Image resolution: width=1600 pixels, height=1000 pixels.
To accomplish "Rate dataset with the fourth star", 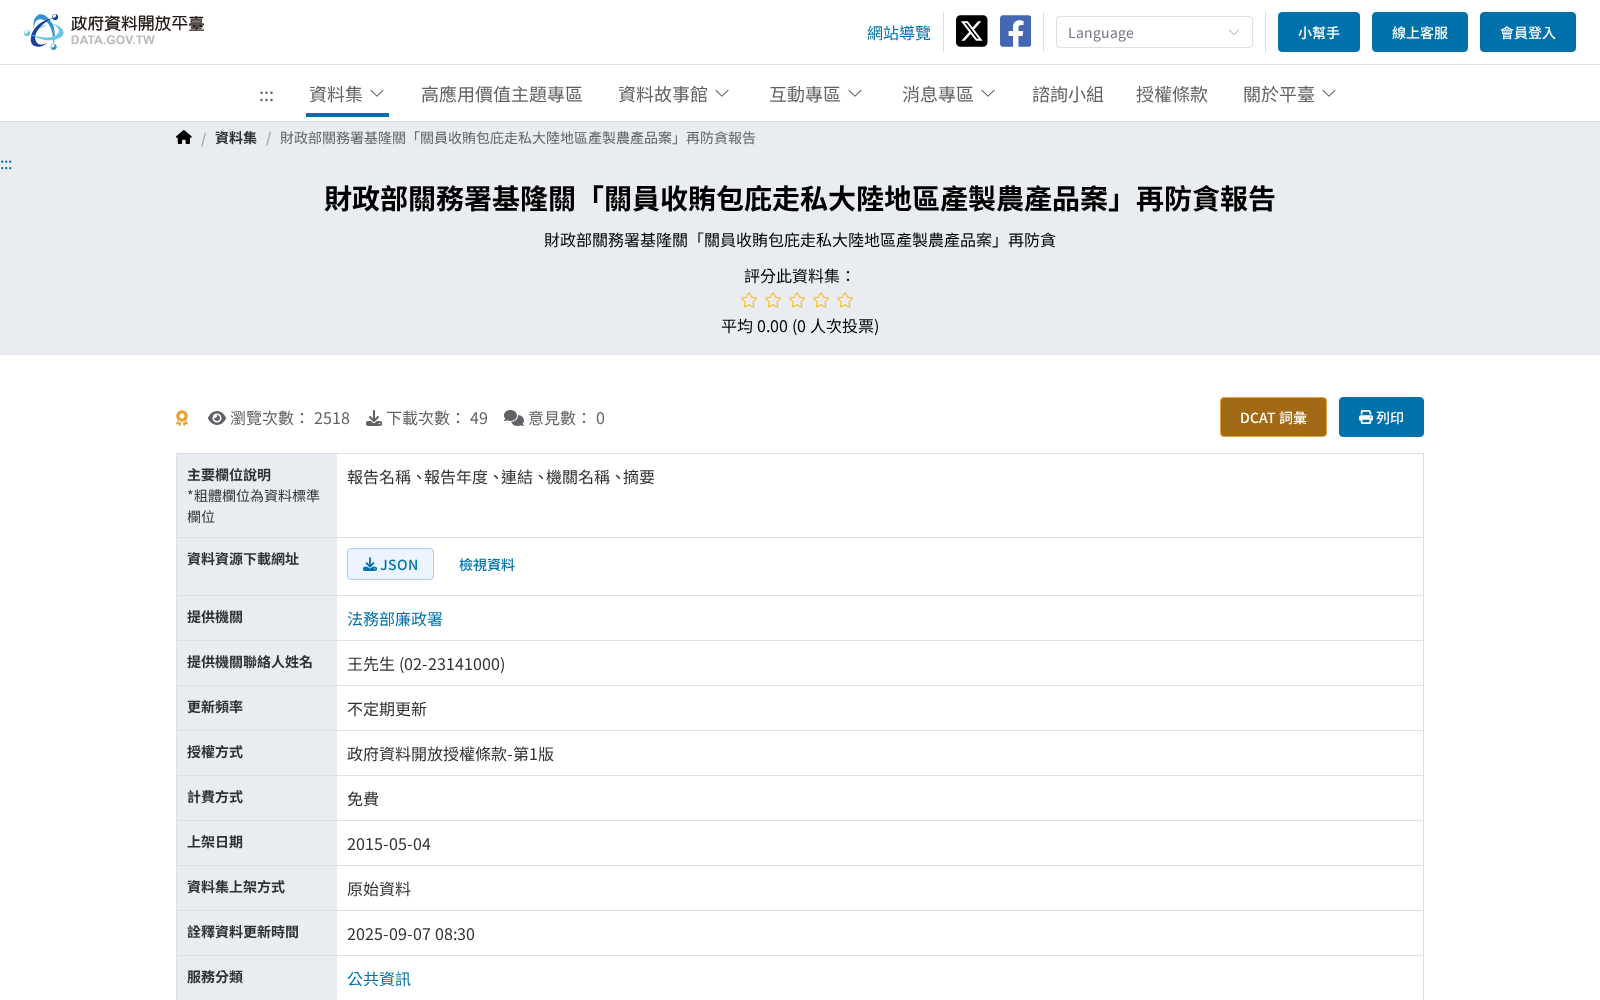I will 821,301.
